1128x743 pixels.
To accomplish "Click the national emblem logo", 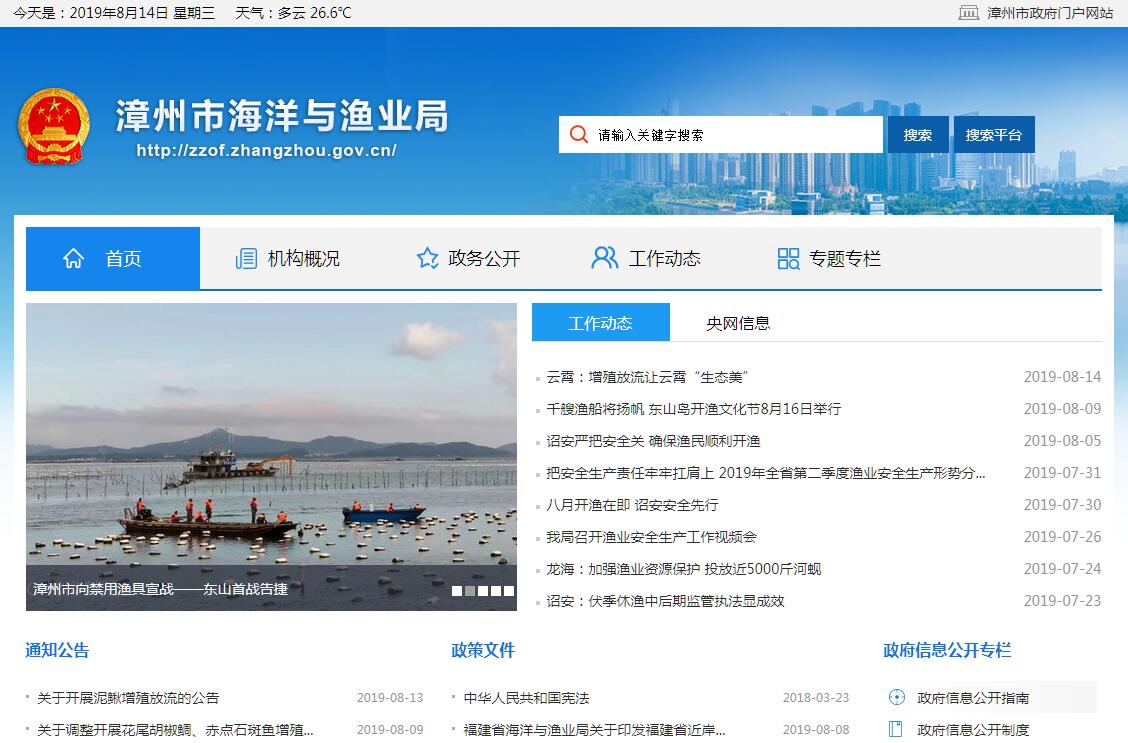I will pos(54,127).
